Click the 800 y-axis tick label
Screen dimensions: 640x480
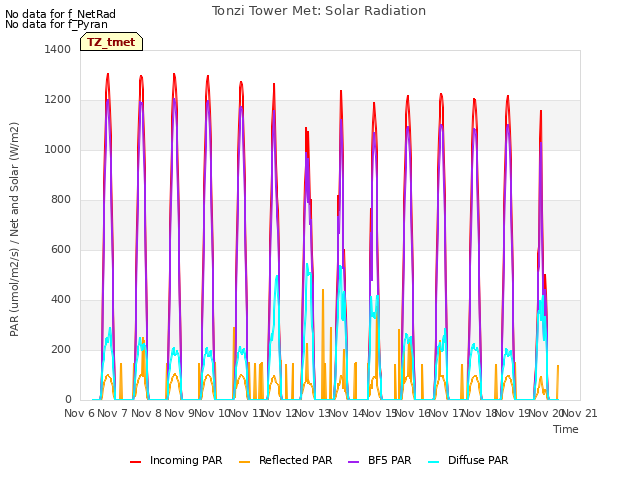click(61, 200)
